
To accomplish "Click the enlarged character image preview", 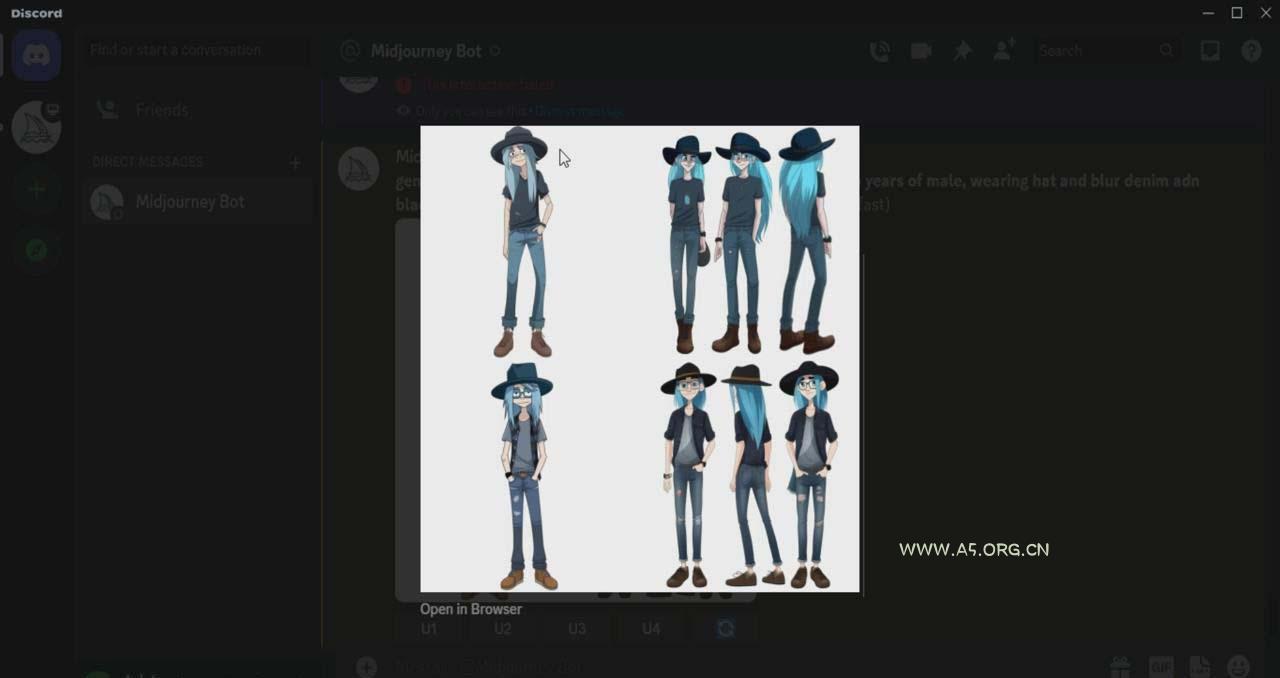I will (639, 358).
